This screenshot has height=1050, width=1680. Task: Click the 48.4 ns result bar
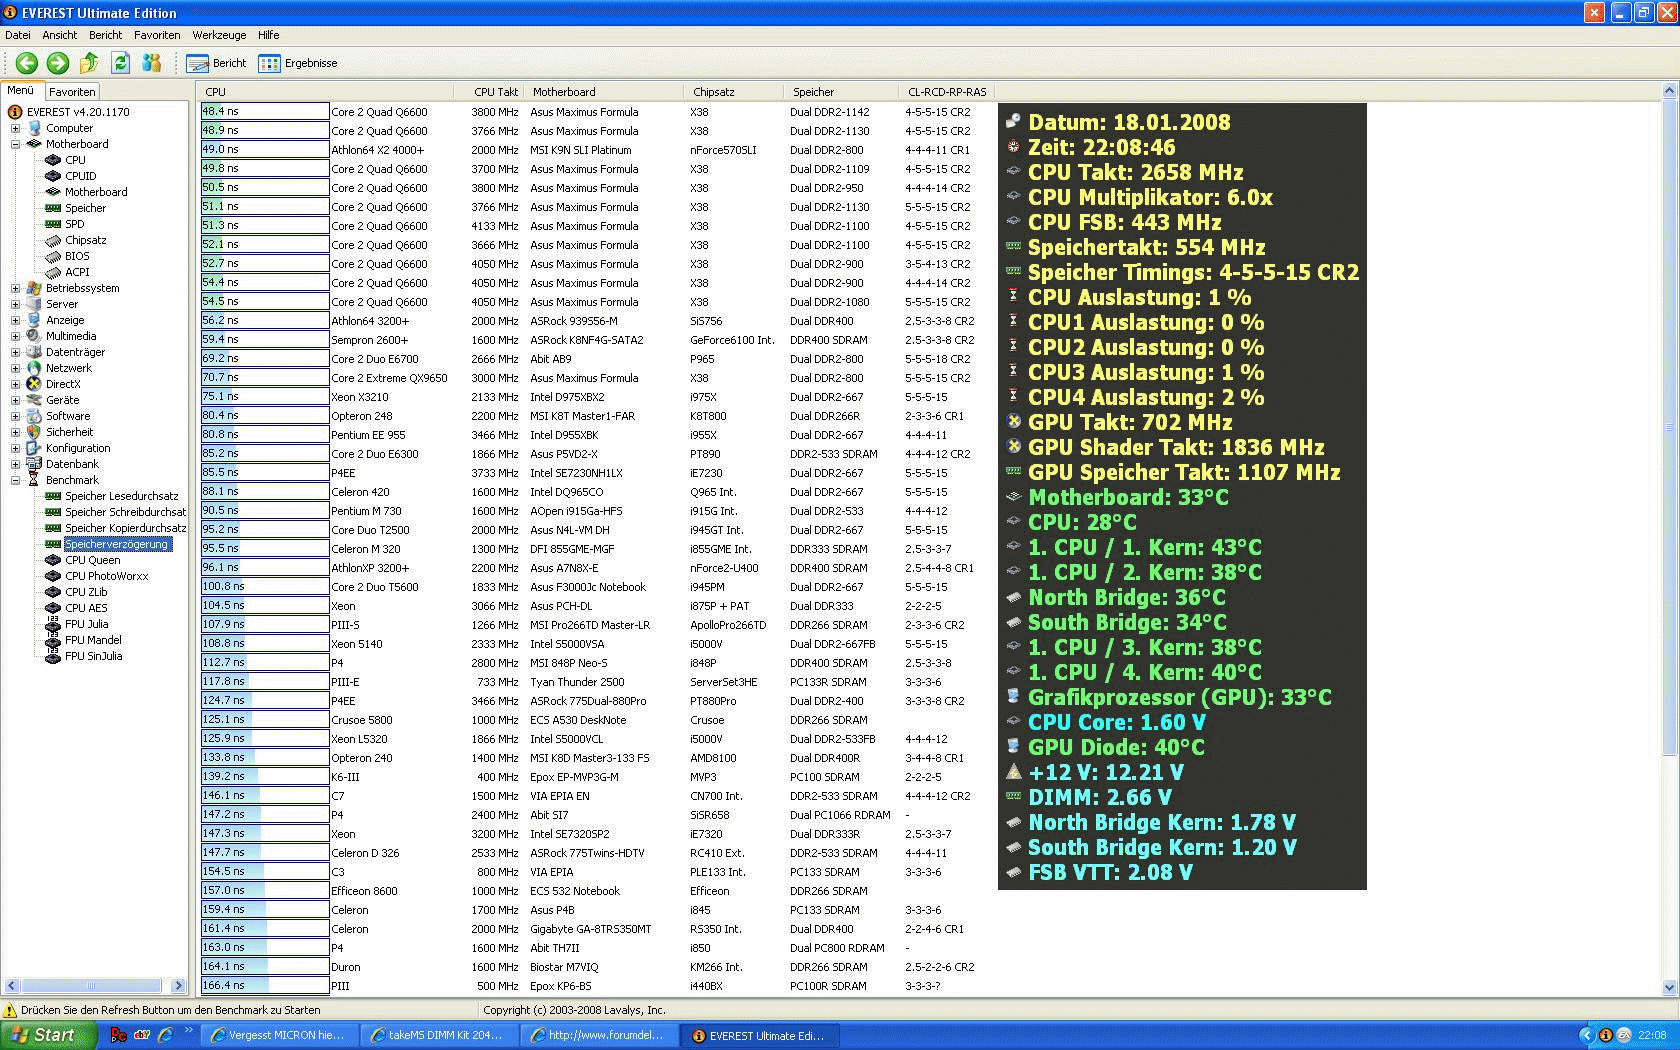coord(265,111)
